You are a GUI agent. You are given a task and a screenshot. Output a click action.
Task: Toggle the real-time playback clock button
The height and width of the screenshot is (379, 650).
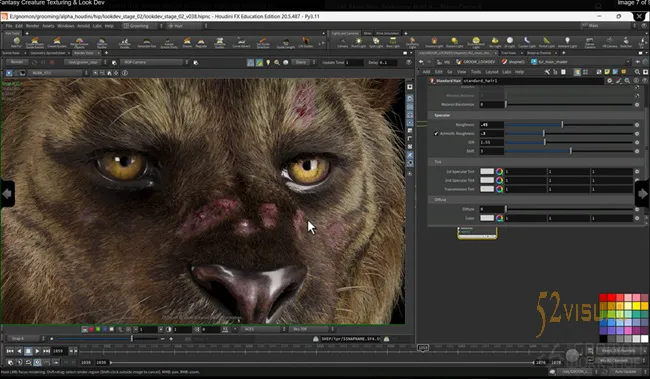pyautogui.click(x=37, y=362)
